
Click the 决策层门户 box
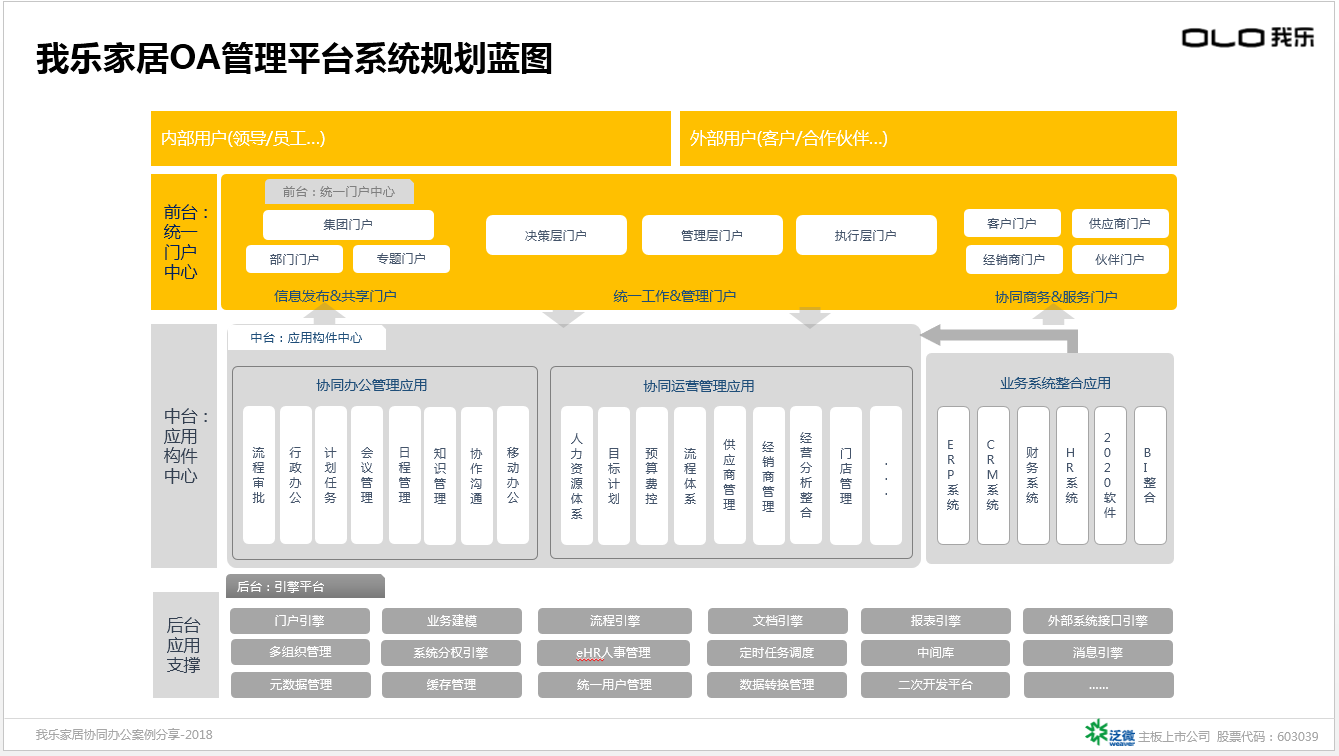click(x=556, y=235)
